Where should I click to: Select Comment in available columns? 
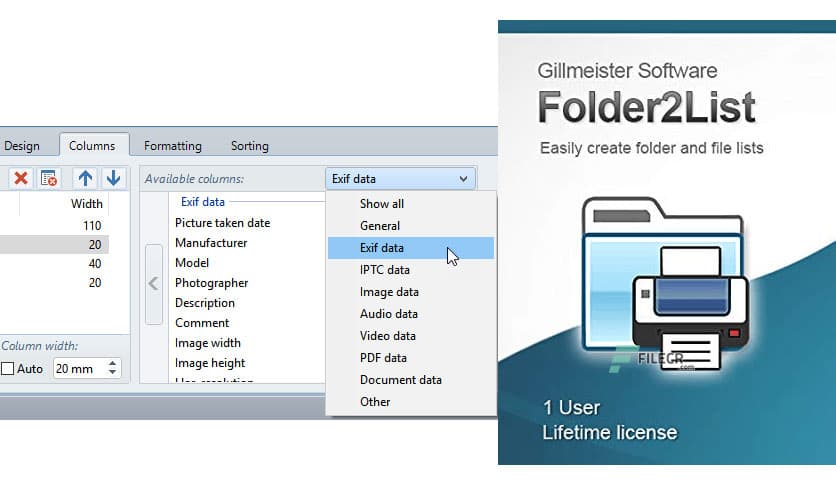pyautogui.click(x=202, y=323)
